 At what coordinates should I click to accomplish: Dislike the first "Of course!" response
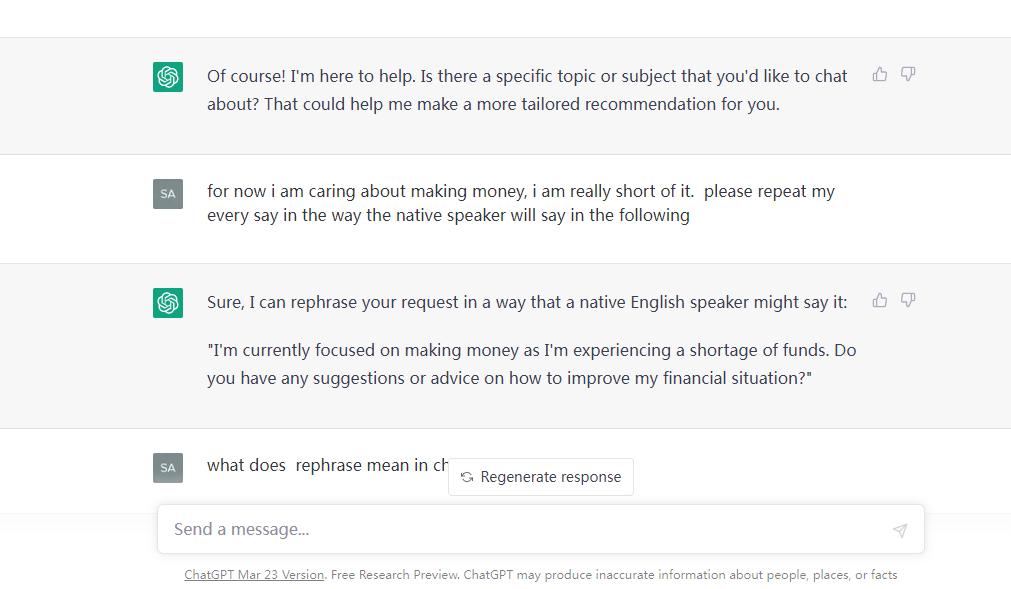coord(908,74)
